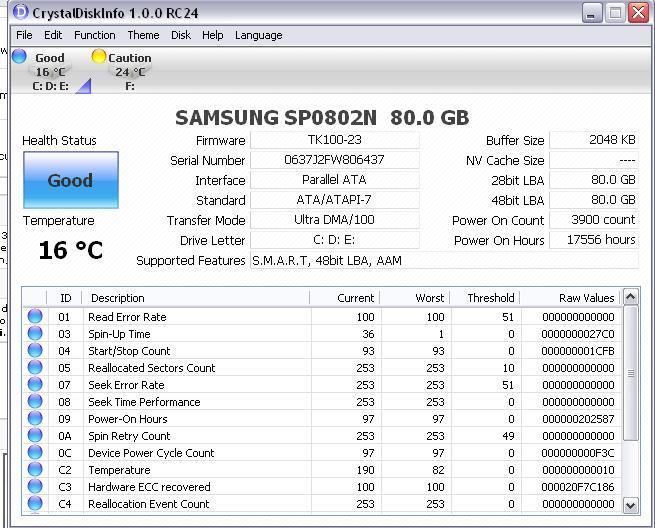655x528 pixels.
Task: Click the status orb for Reallocated Sectors Count
Action: pyautogui.click(x=35, y=367)
